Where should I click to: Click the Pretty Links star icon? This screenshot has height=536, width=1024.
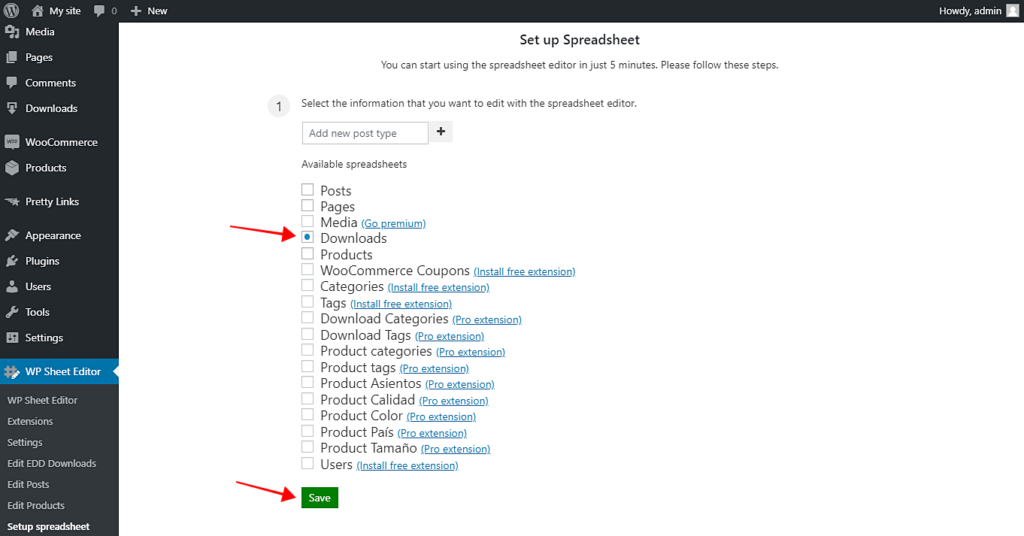[x=12, y=202]
